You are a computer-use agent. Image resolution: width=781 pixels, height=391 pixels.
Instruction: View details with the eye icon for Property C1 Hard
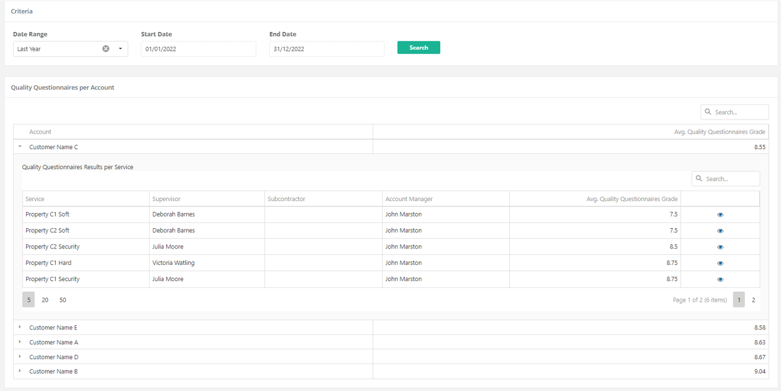720,263
